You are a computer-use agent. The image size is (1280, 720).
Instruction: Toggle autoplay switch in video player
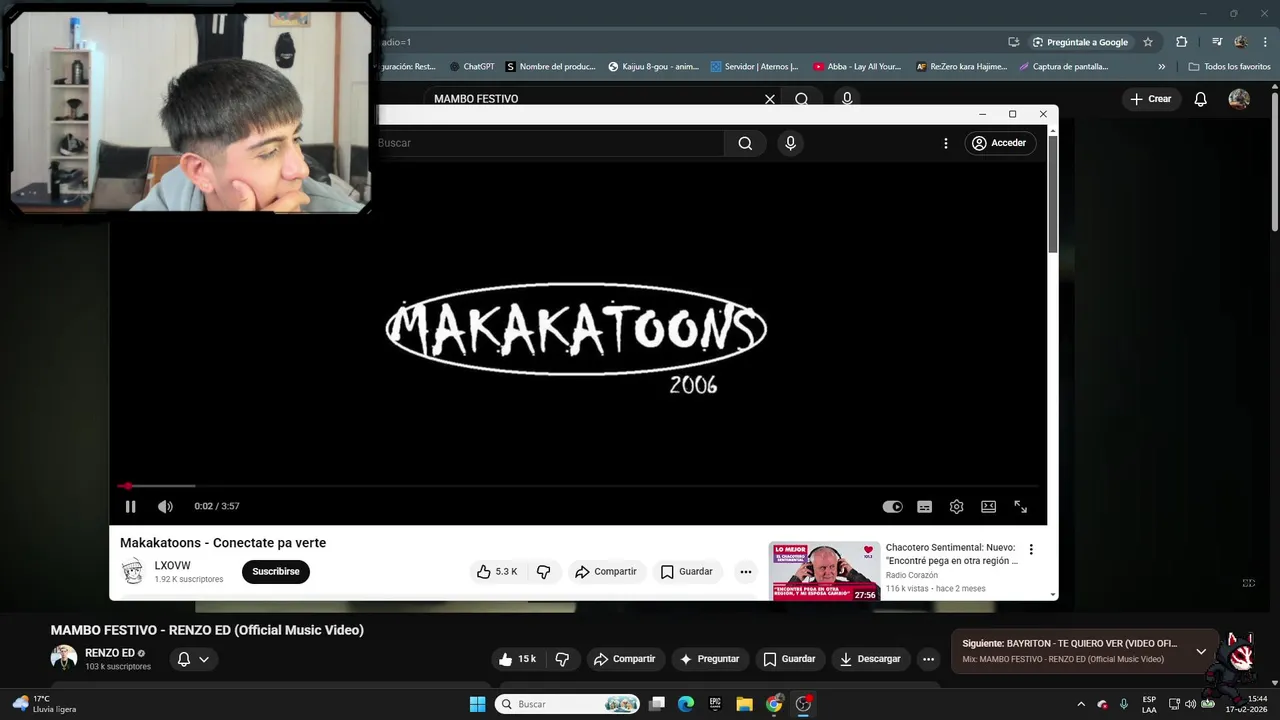tap(893, 507)
